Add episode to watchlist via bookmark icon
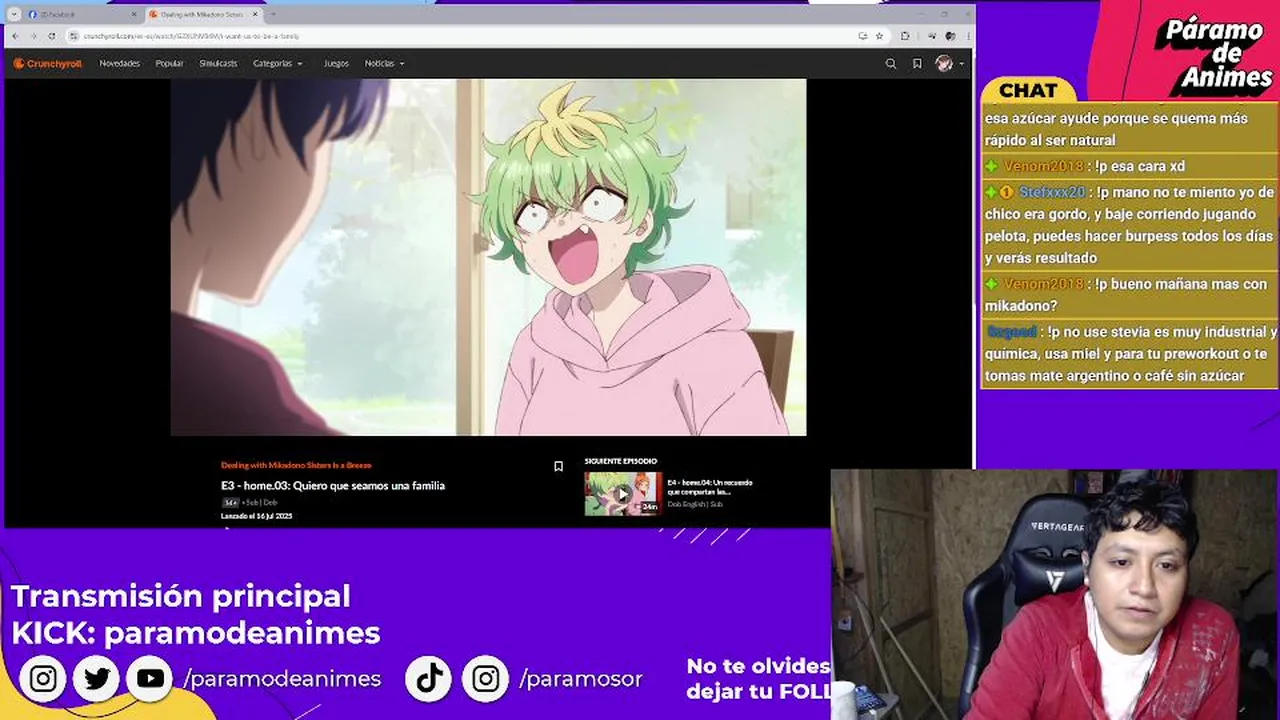This screenshot has width=1280, height=720. [x=558, y=466]
